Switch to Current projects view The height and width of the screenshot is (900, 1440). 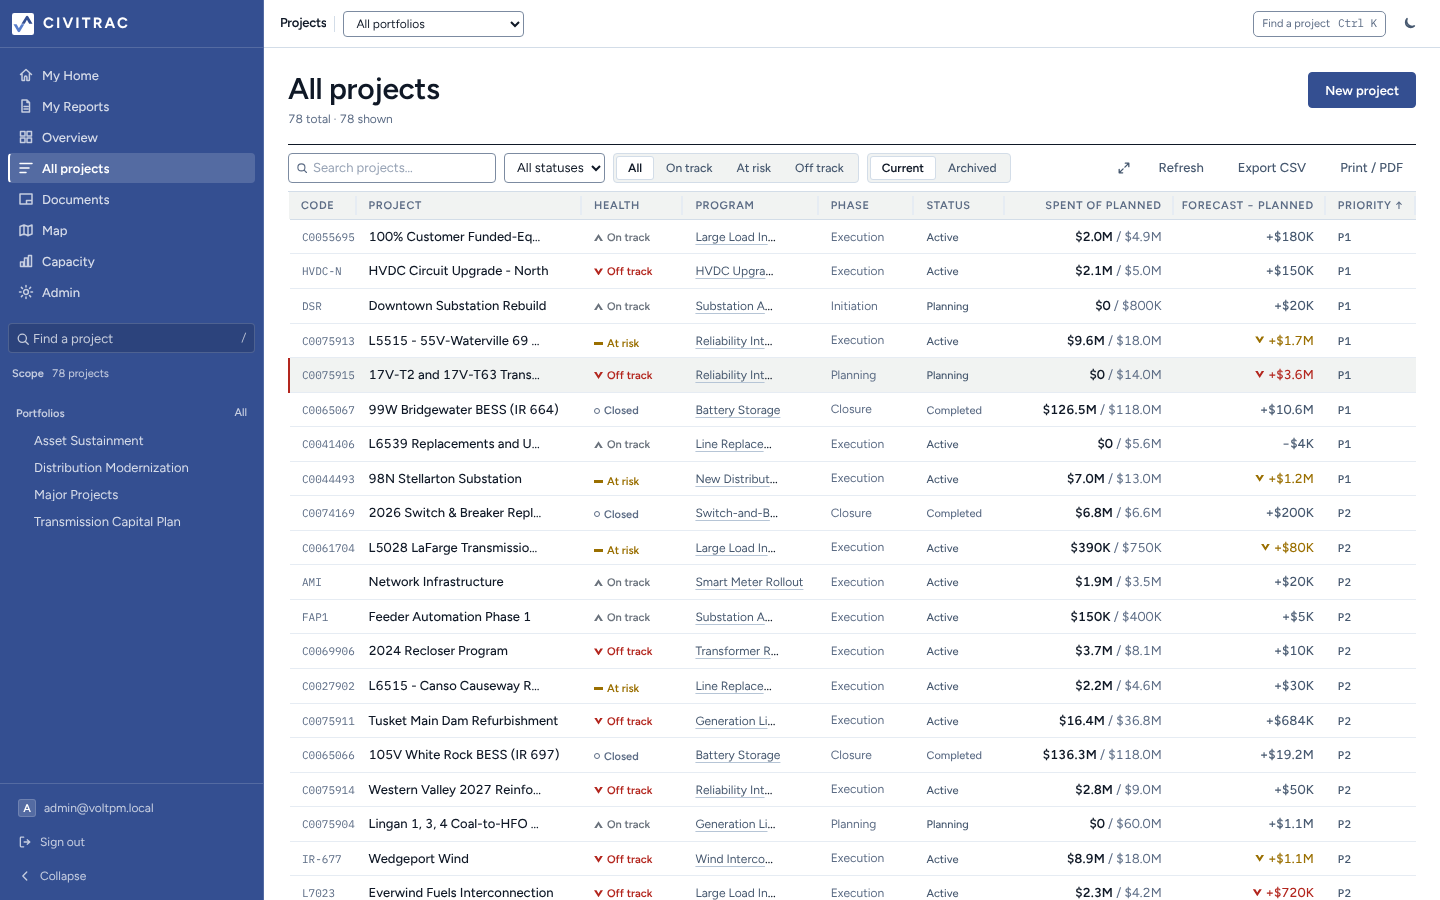(903, 168)
